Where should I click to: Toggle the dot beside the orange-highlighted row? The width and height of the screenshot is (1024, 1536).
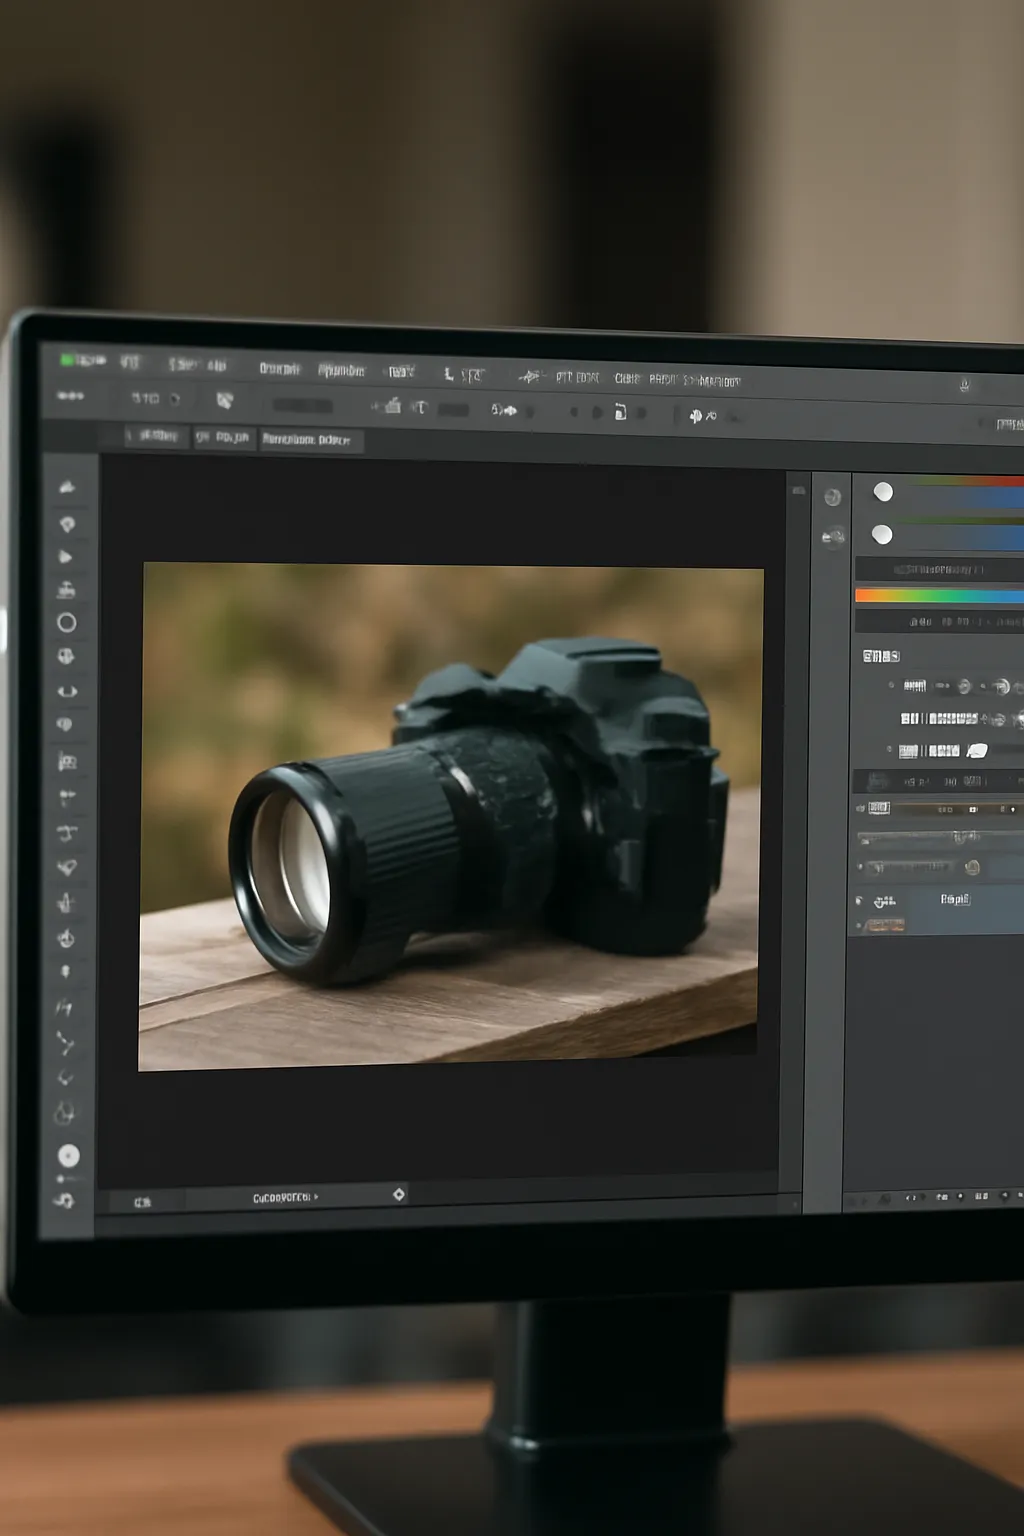point(859,926)
